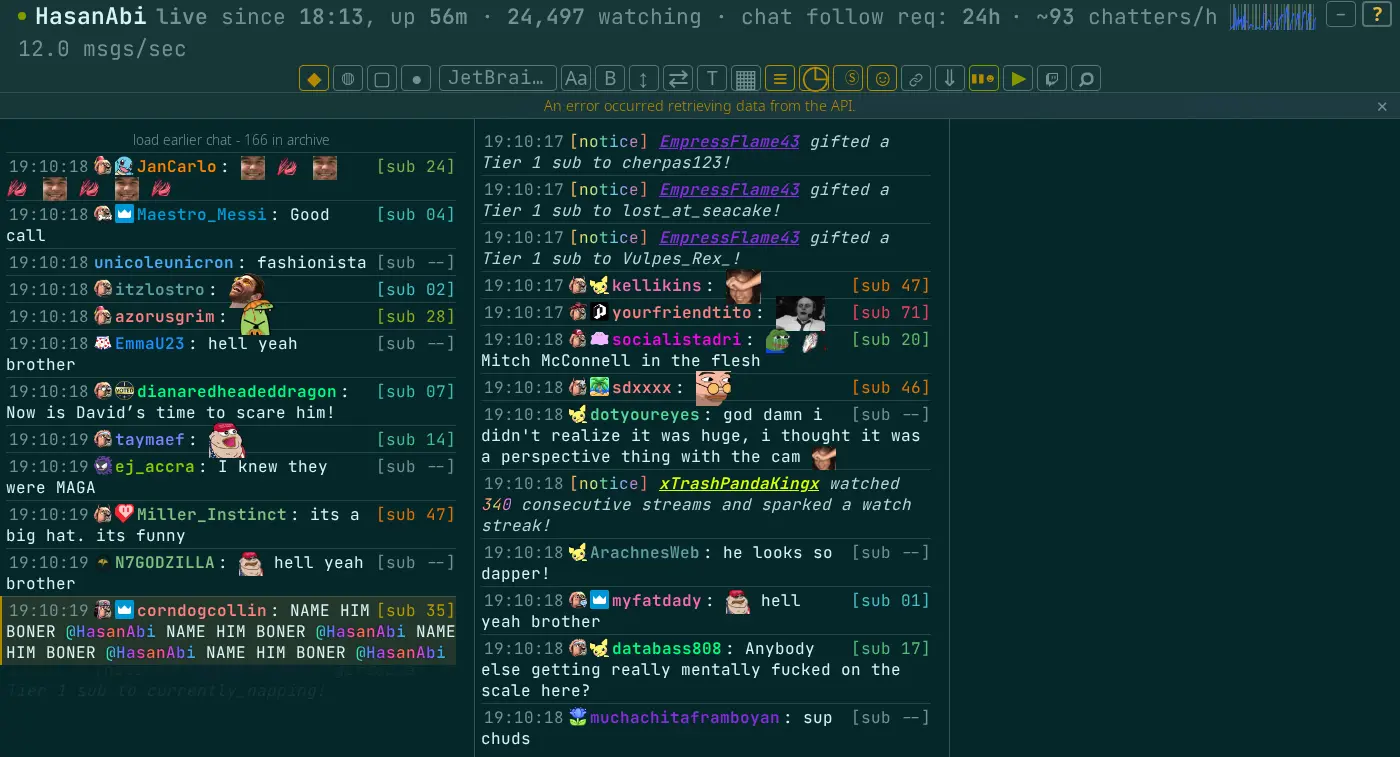This screenshot has height=757, width=1400.
Task: Dismiss the API error banner
Action: click(x=1382, y=106)
